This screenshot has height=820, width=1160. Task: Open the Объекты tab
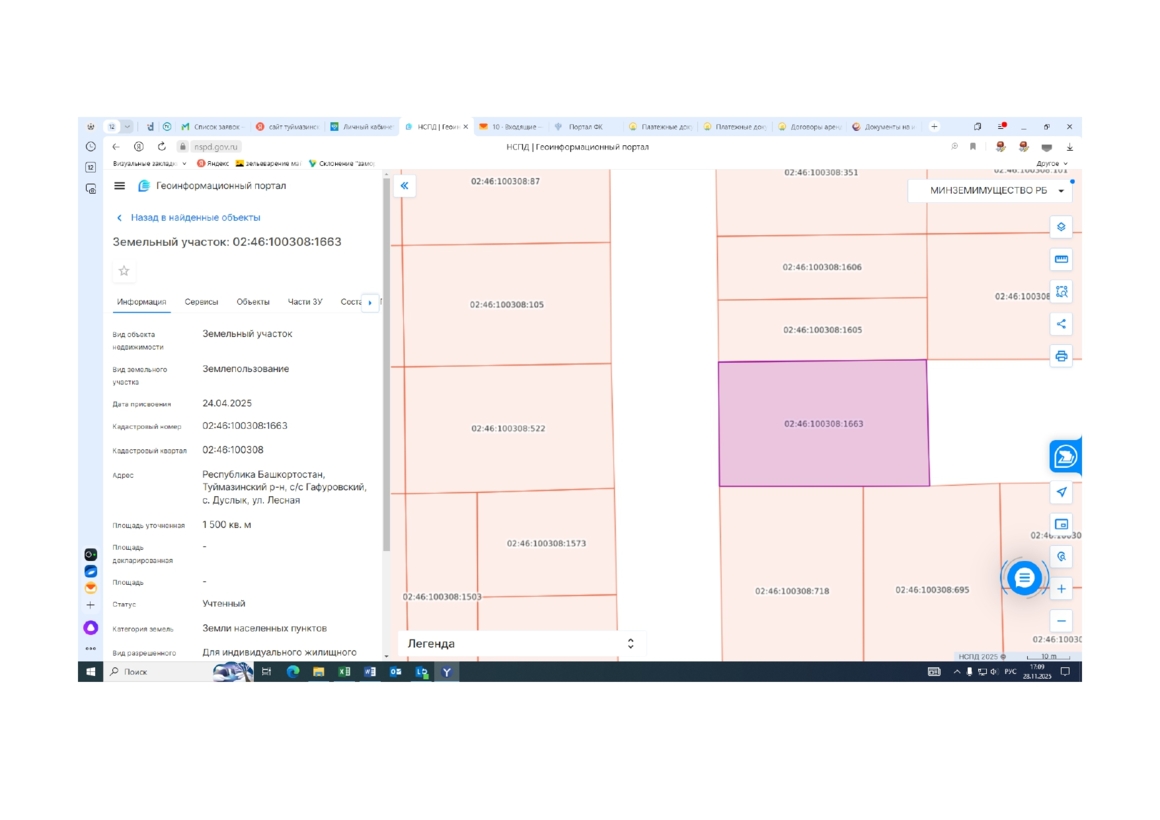point(253,302)
